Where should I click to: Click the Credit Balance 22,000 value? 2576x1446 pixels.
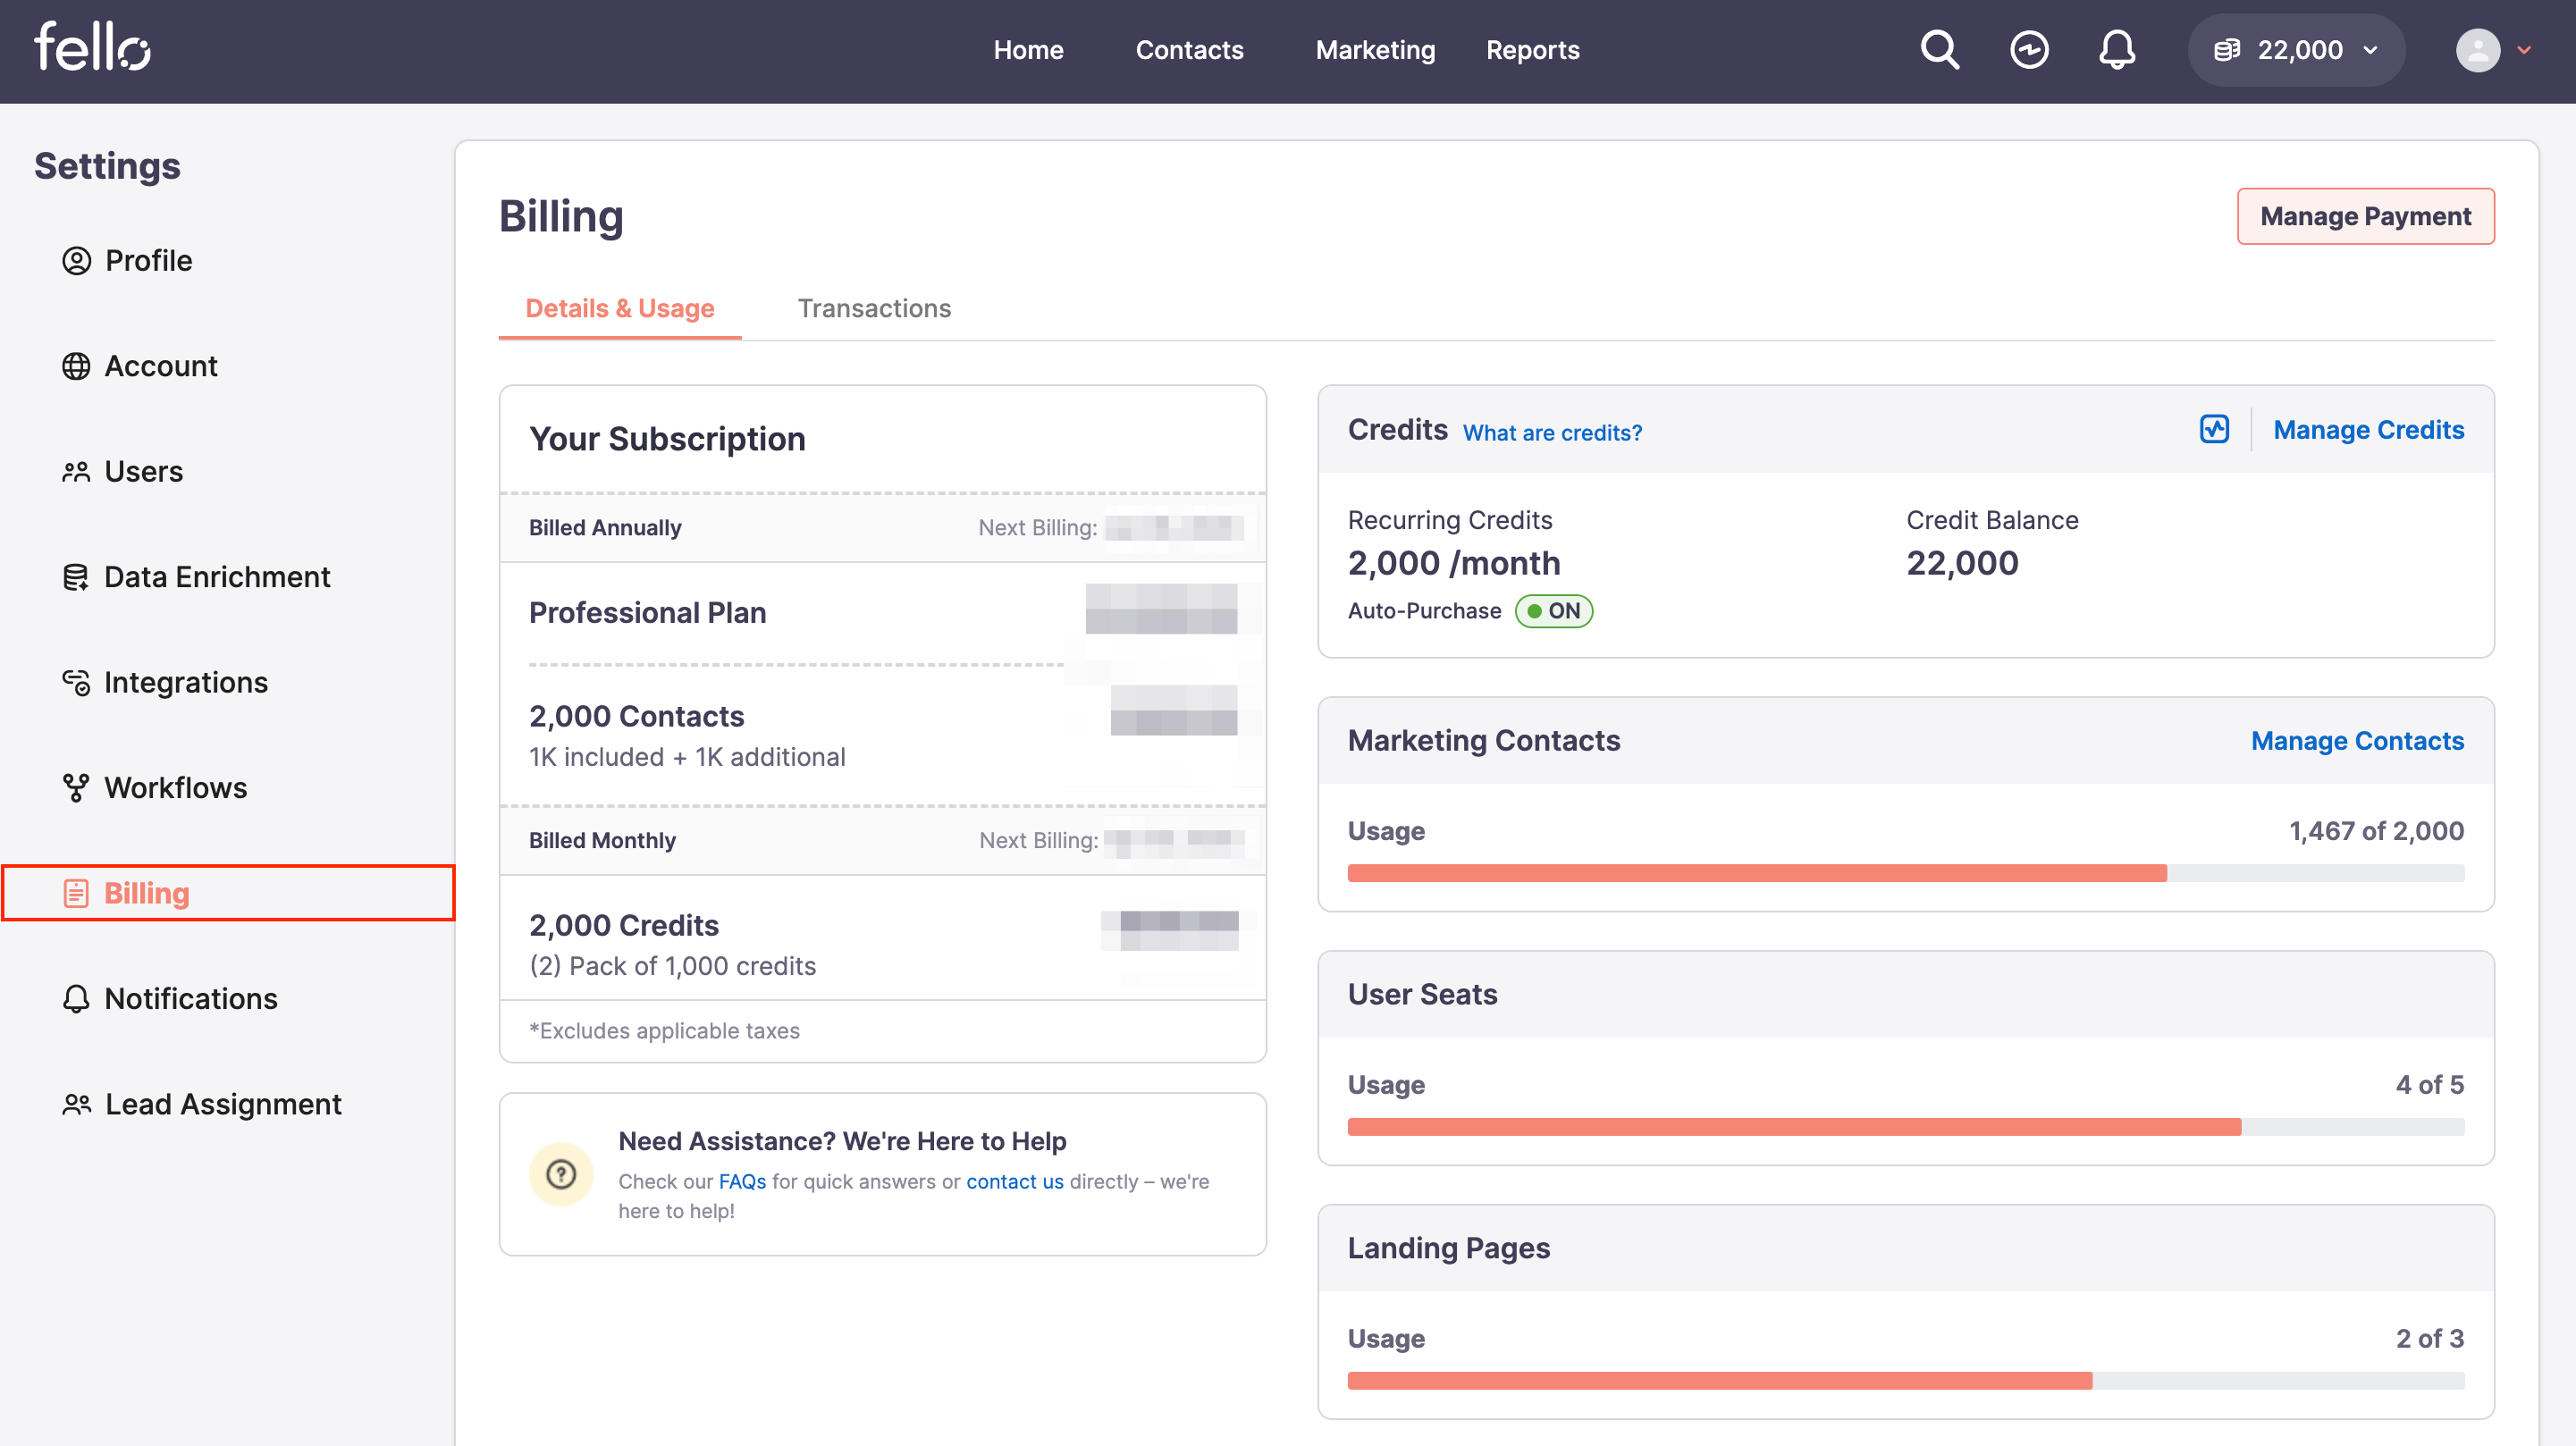click(1962, 563)
